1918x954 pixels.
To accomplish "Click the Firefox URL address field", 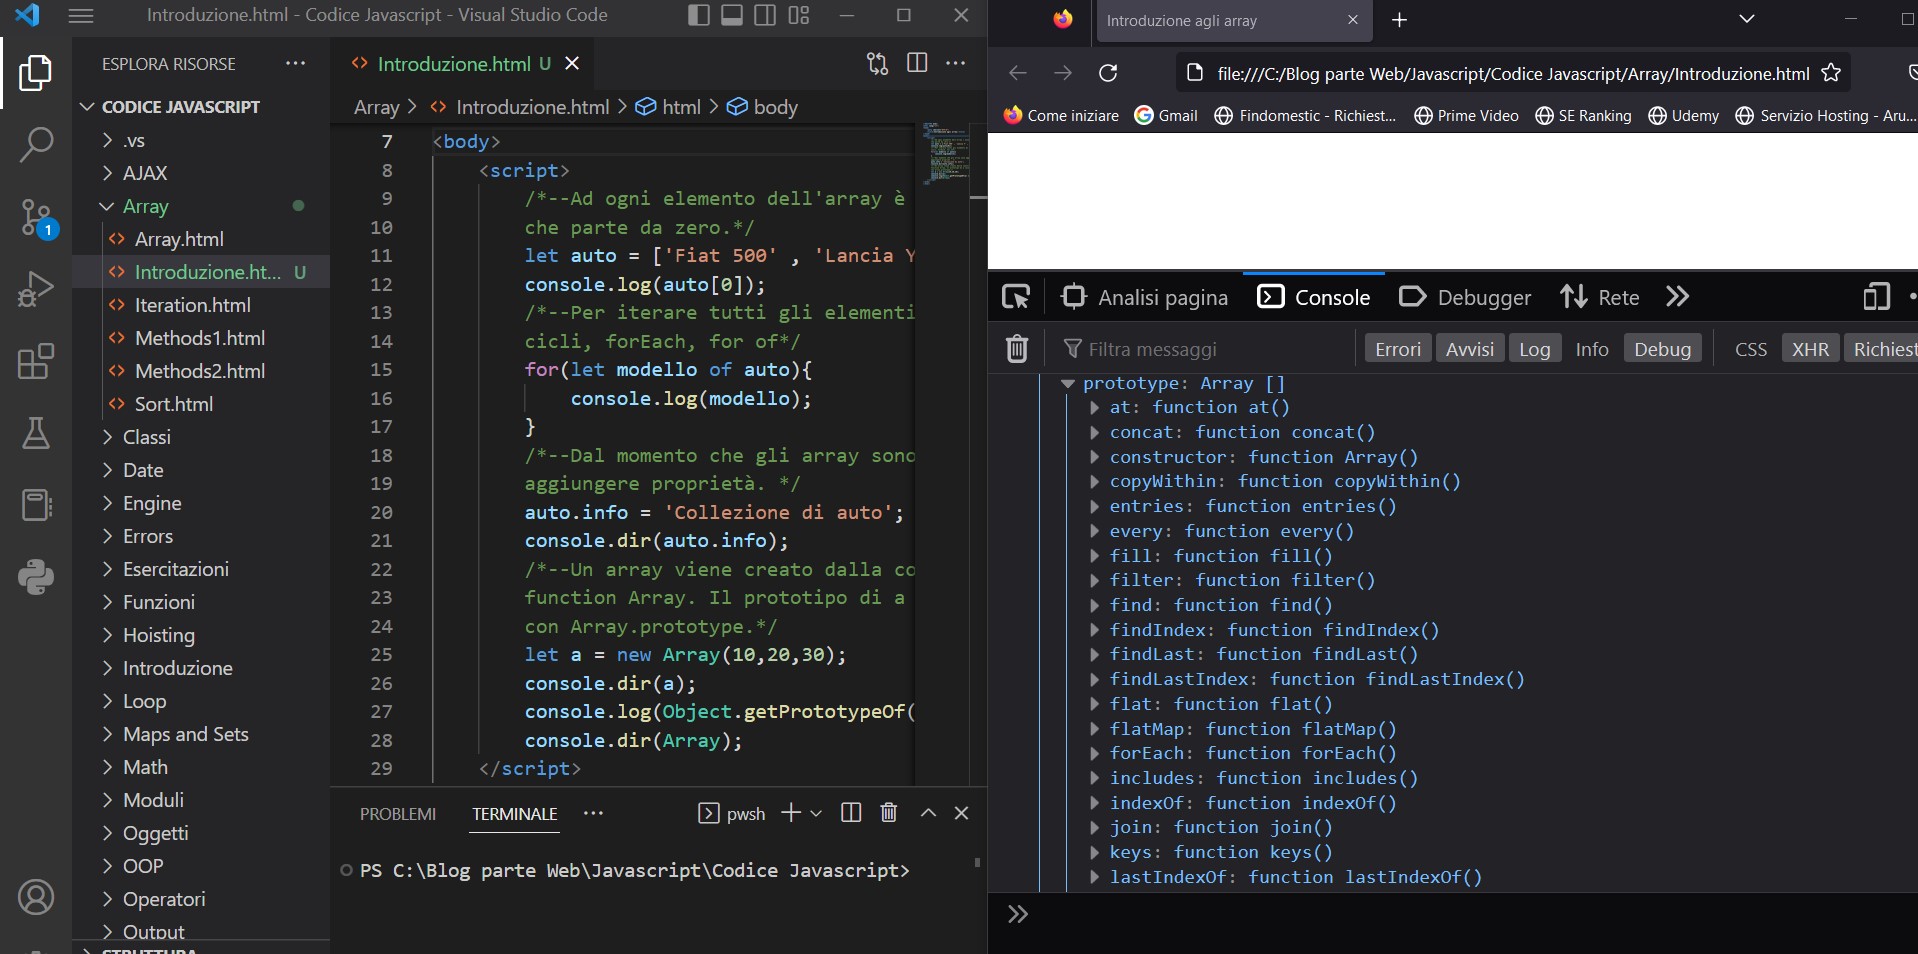I will pyautogui.click(x=1512, y=73).
